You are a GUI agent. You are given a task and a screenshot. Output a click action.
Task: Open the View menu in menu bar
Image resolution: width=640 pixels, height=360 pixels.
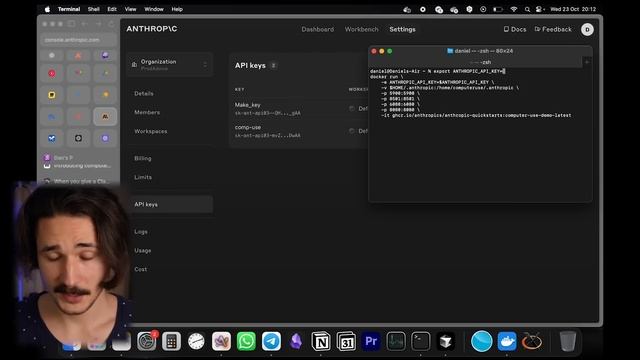click(x=130, y=9)
